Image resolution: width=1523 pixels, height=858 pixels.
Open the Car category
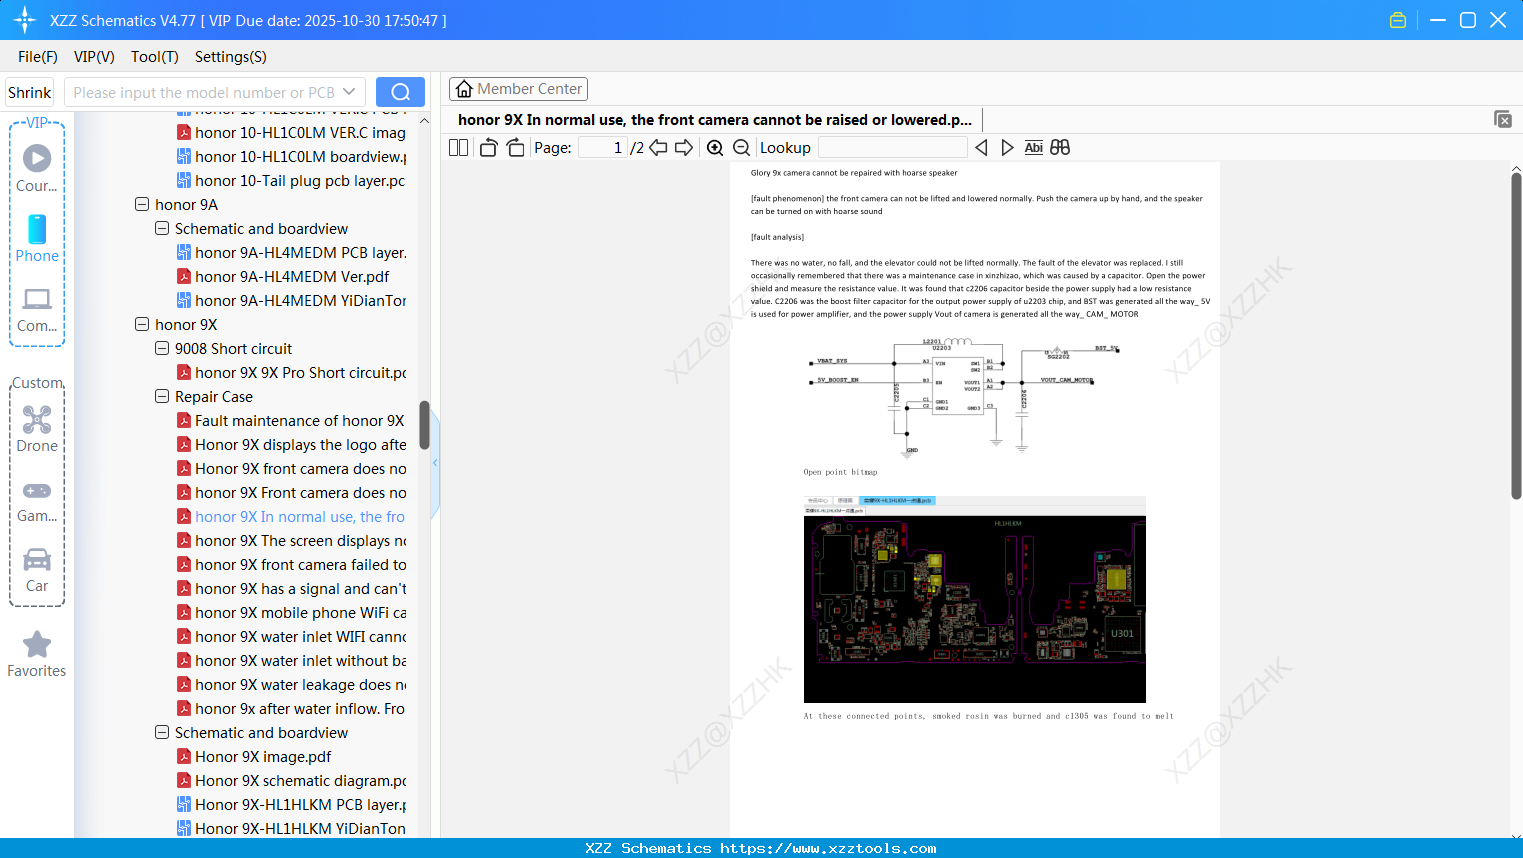(x=37, y=570)
